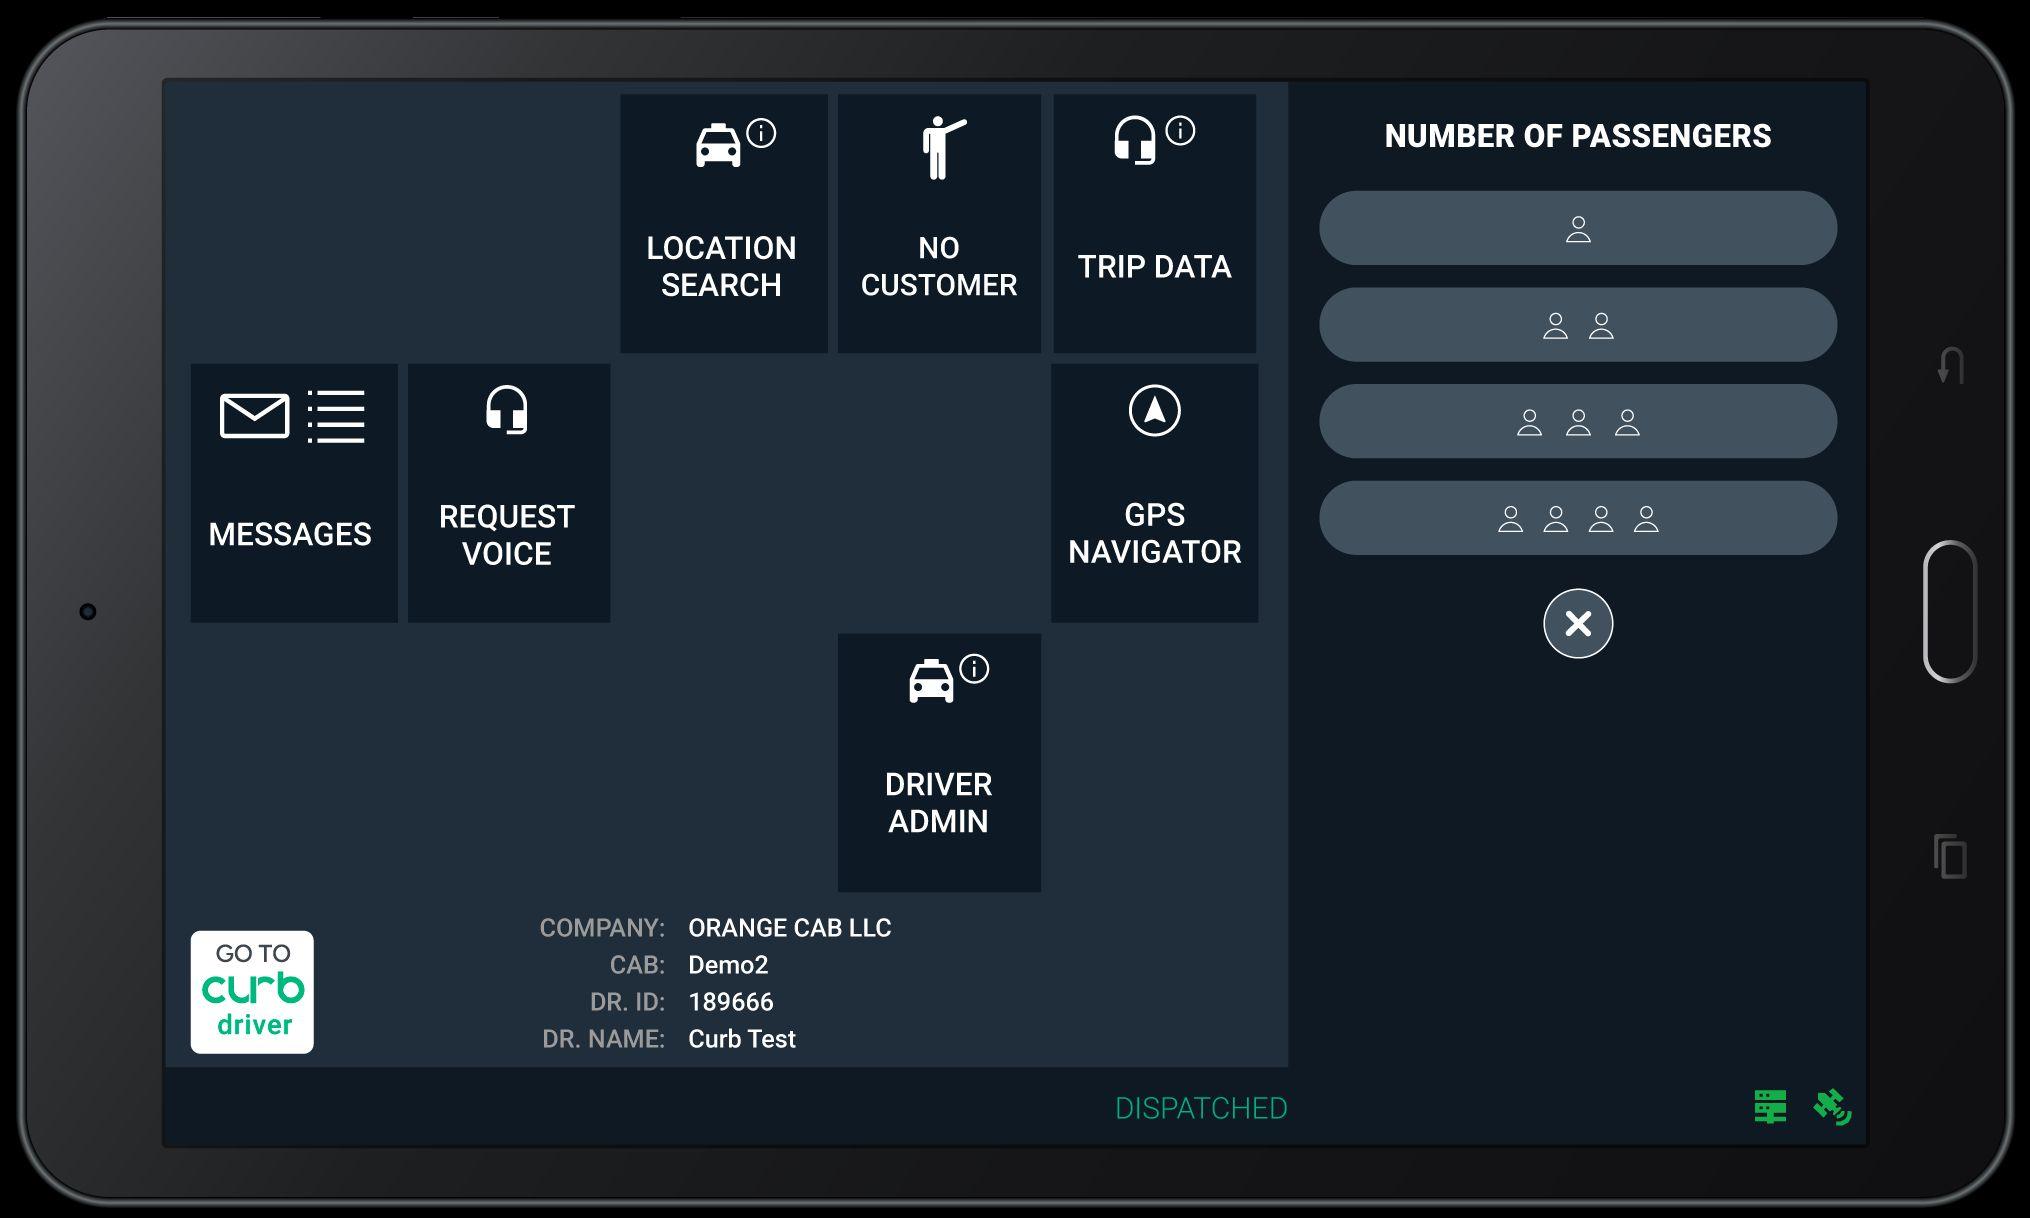The image size is (2030, 1218).
Task: Click the DISPATCHED status label
Action: click(x=1200, y=1108)
